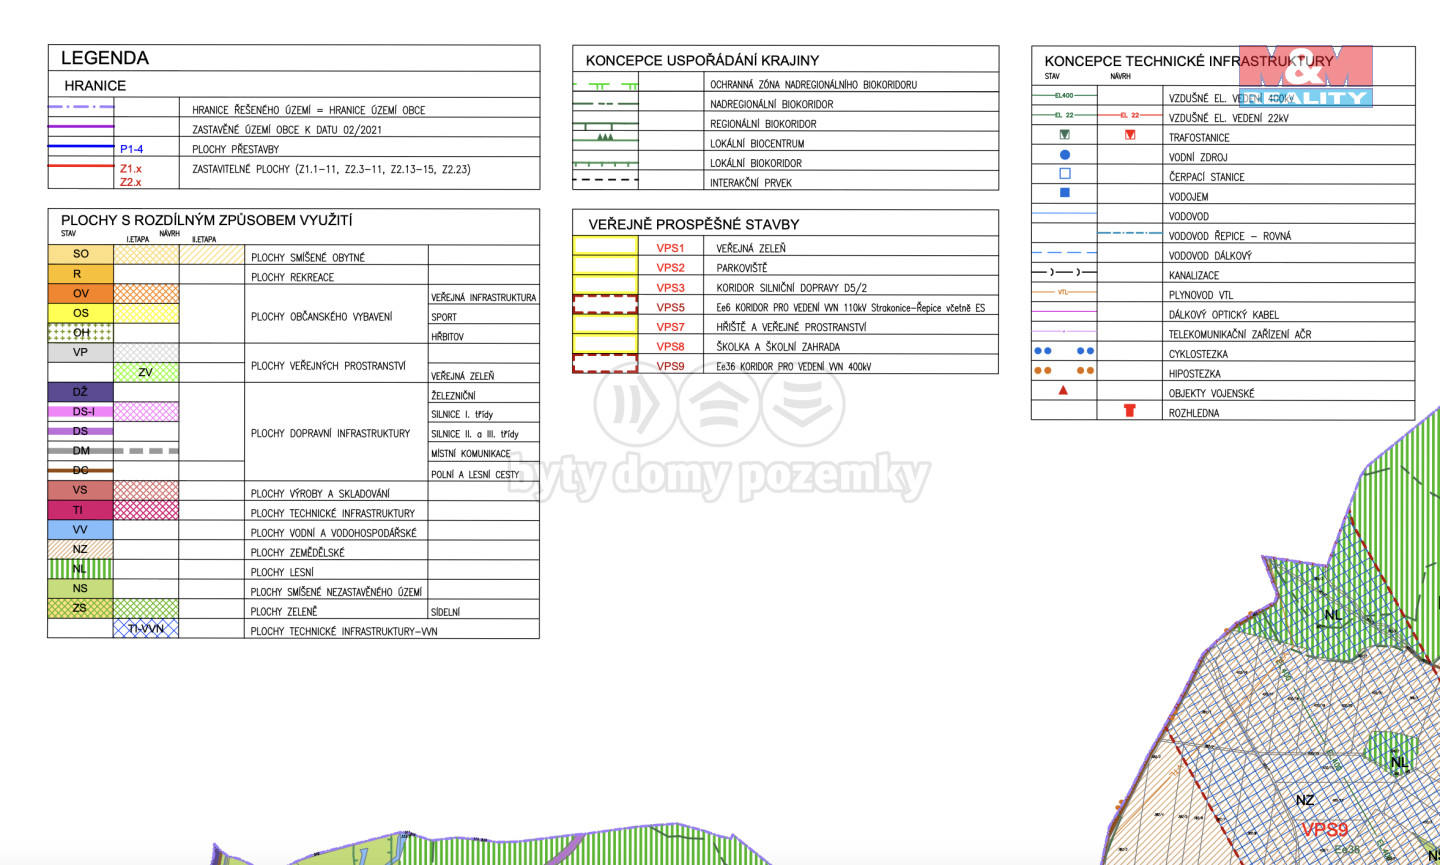Click the green striped NL forest swatch
1440x865 pixels.
[80, 569]
